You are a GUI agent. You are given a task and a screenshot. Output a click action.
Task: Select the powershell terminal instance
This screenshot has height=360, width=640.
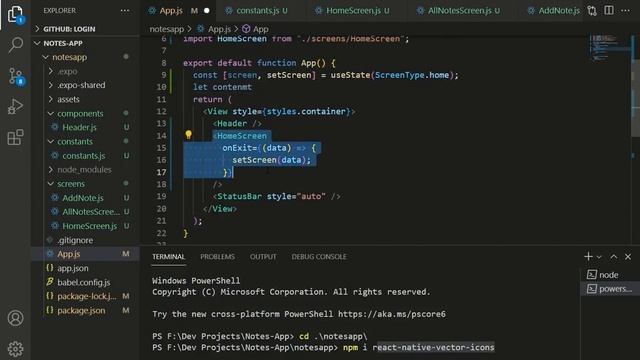[x=609, y=289]
